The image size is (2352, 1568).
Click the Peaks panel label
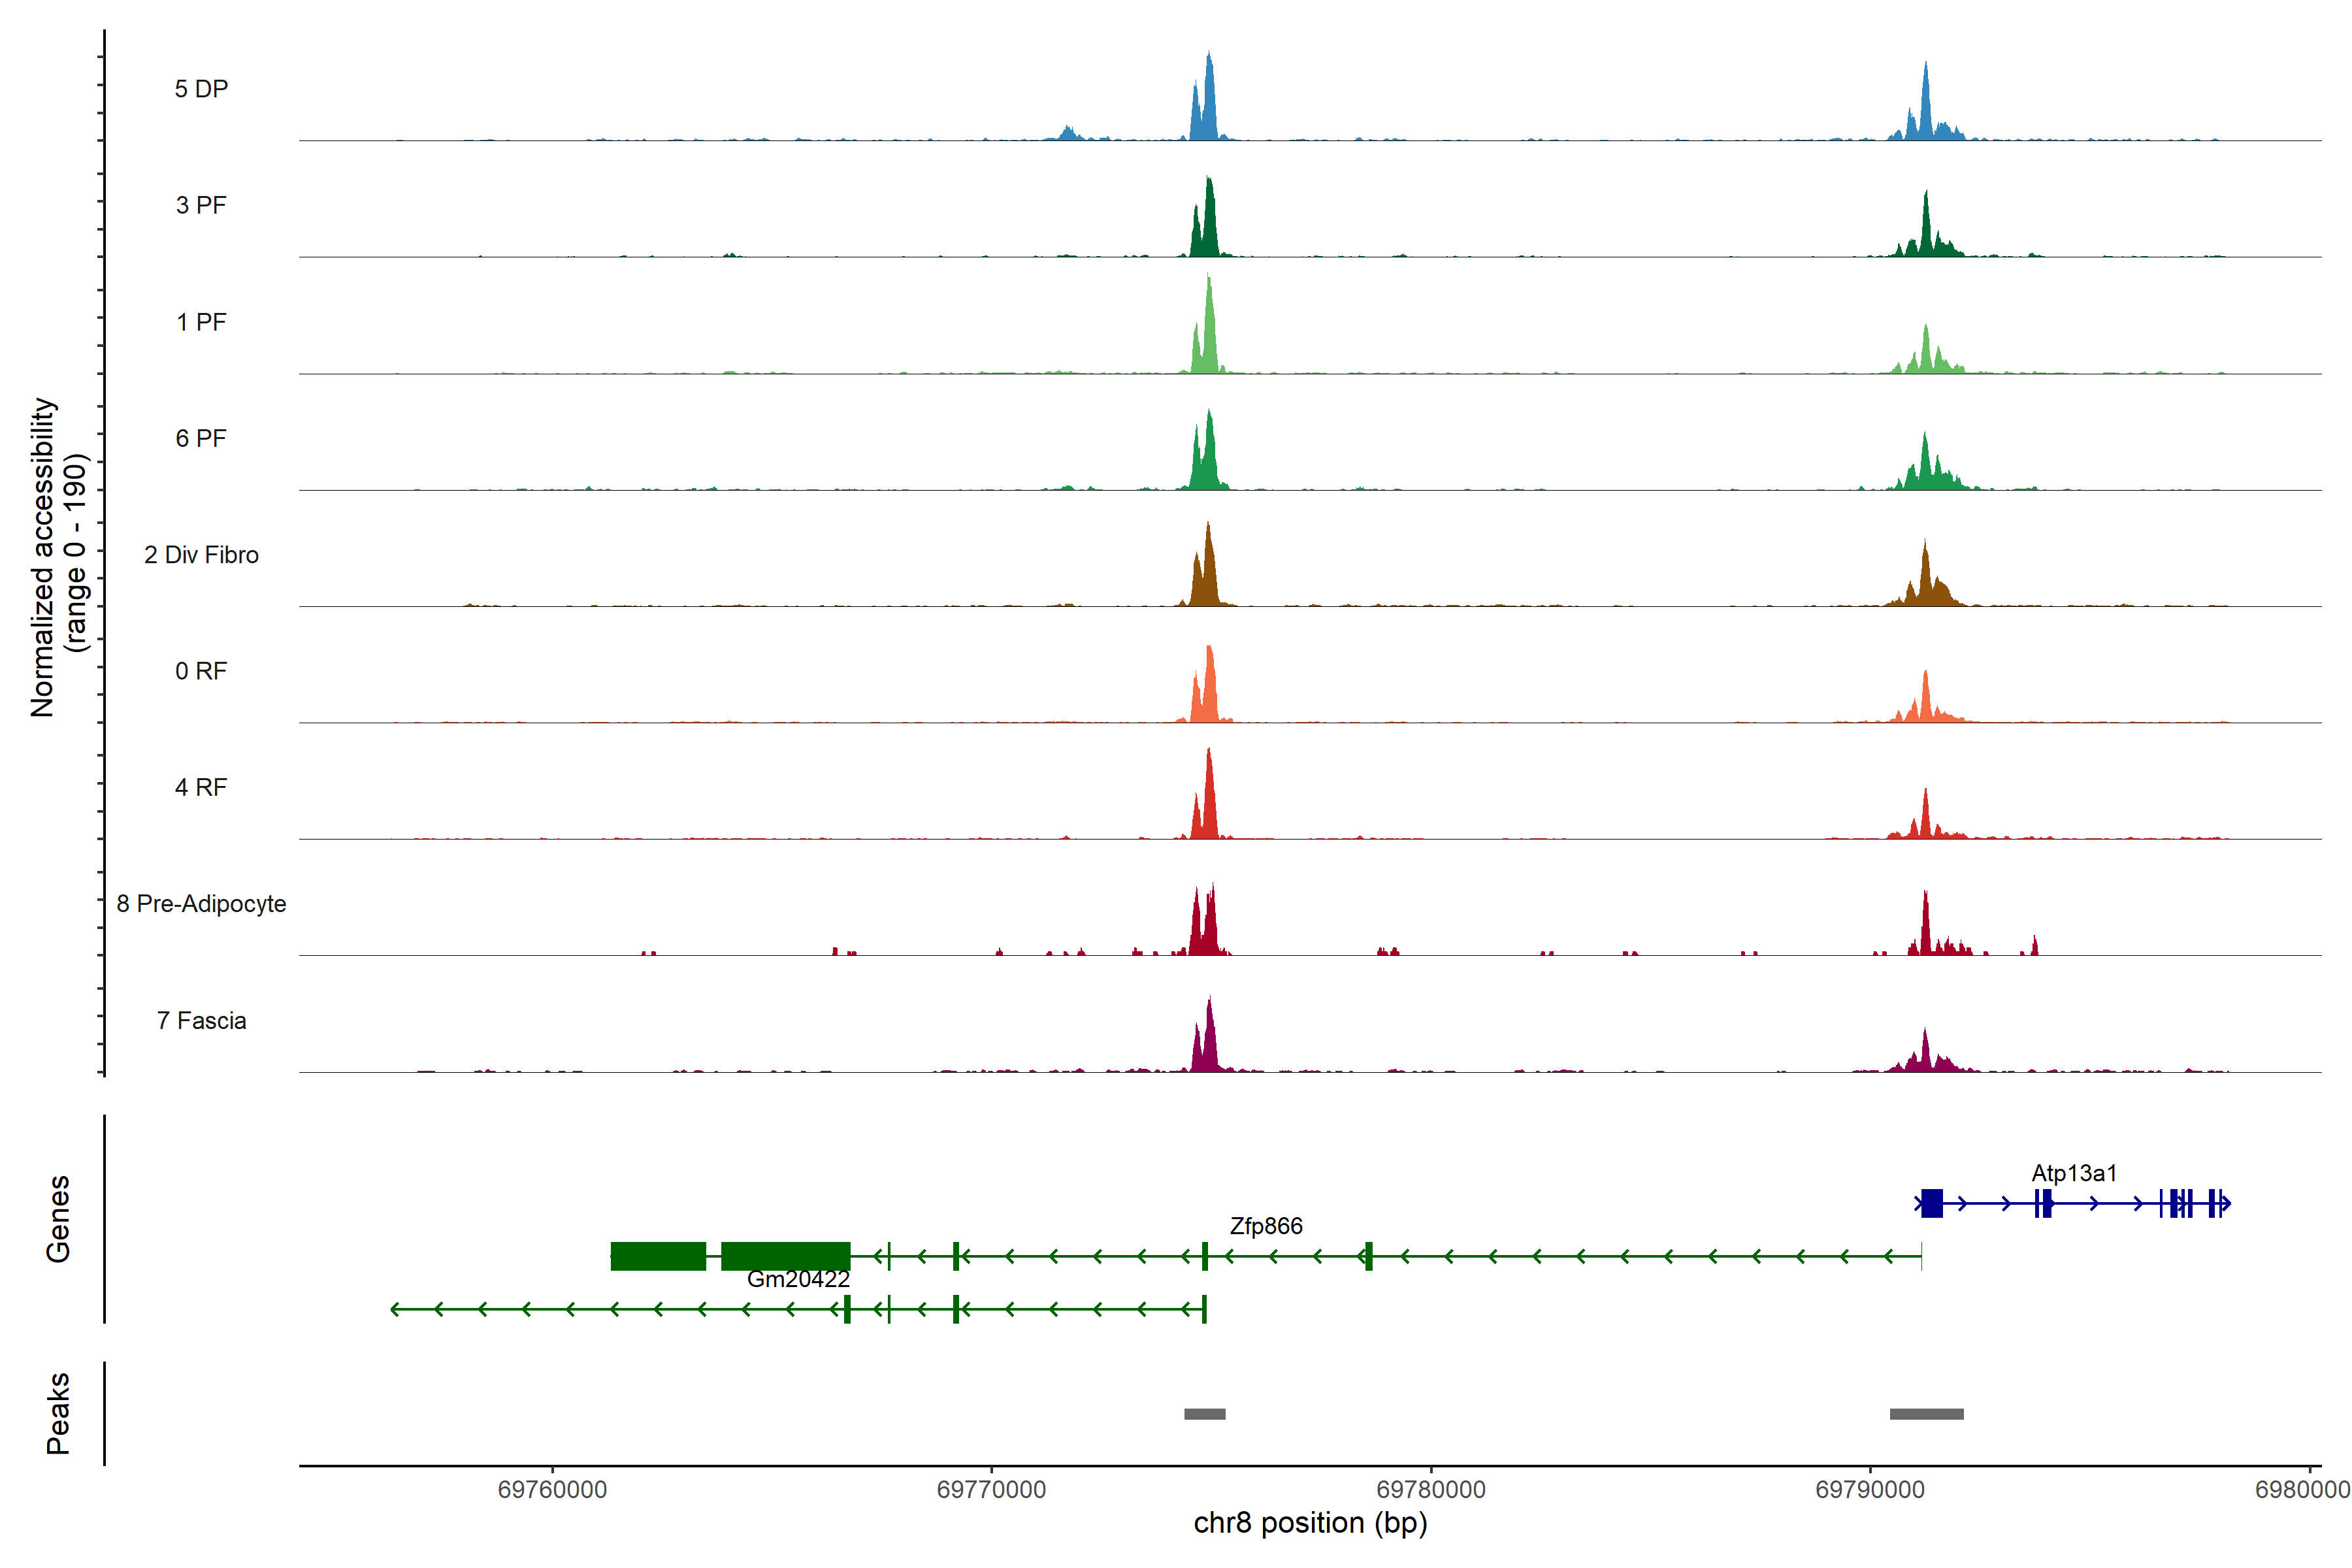58,1413
